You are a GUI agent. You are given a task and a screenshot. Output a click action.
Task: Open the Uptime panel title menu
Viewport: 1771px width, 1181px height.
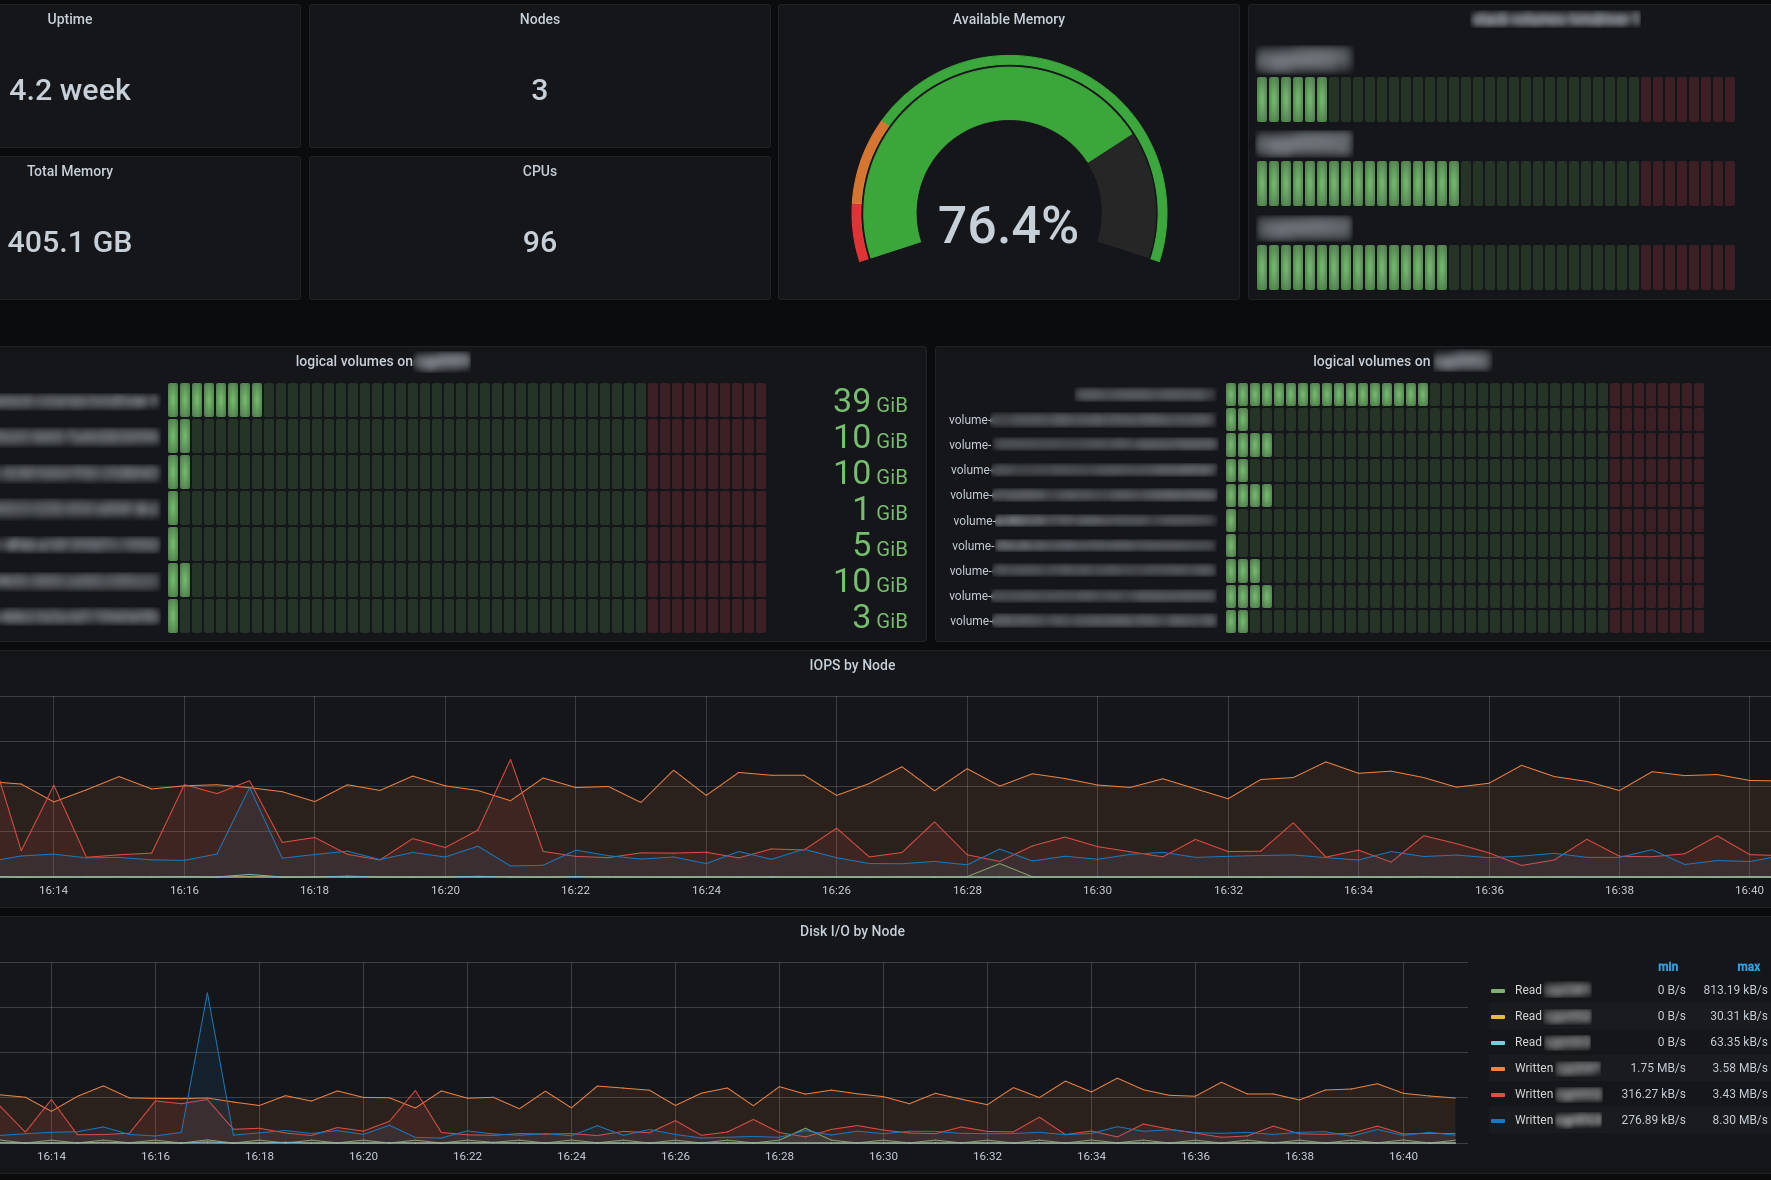[x=70, y=19]
